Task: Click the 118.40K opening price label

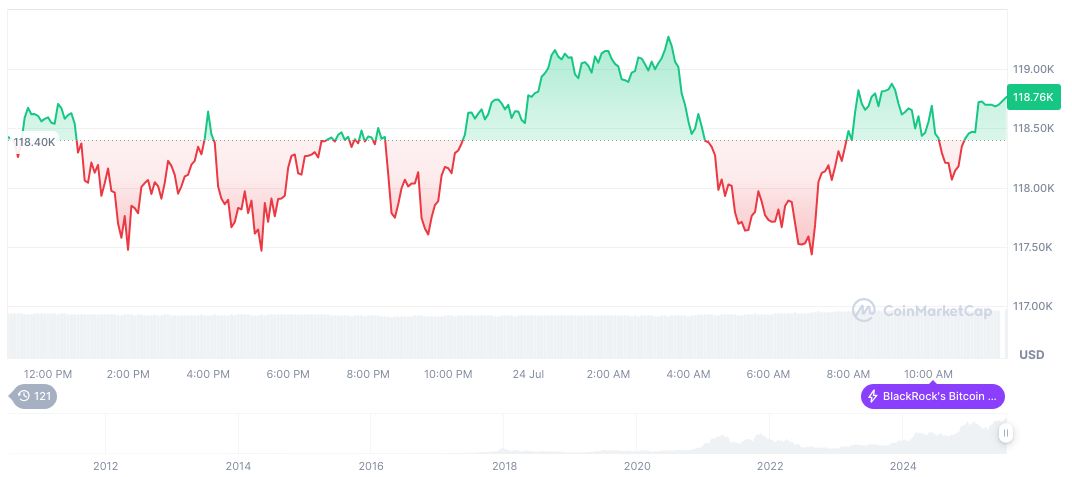Action: pos(34,142)
